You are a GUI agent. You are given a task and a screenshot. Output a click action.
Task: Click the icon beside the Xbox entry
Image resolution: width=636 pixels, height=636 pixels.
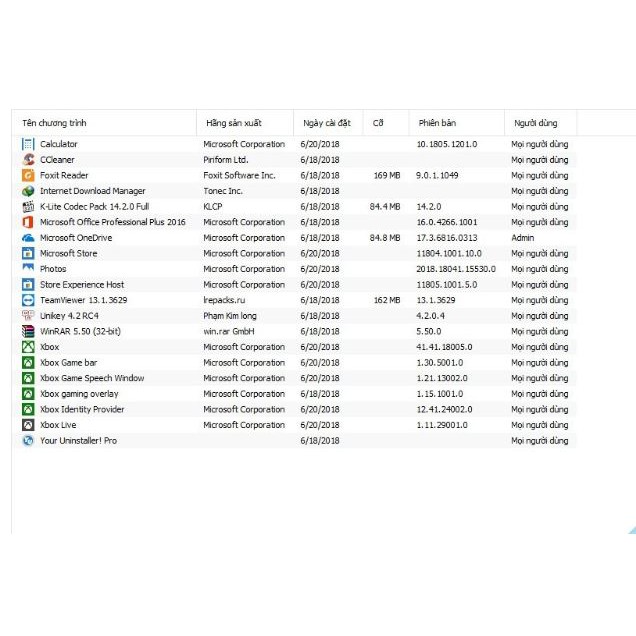coord(28,347)
